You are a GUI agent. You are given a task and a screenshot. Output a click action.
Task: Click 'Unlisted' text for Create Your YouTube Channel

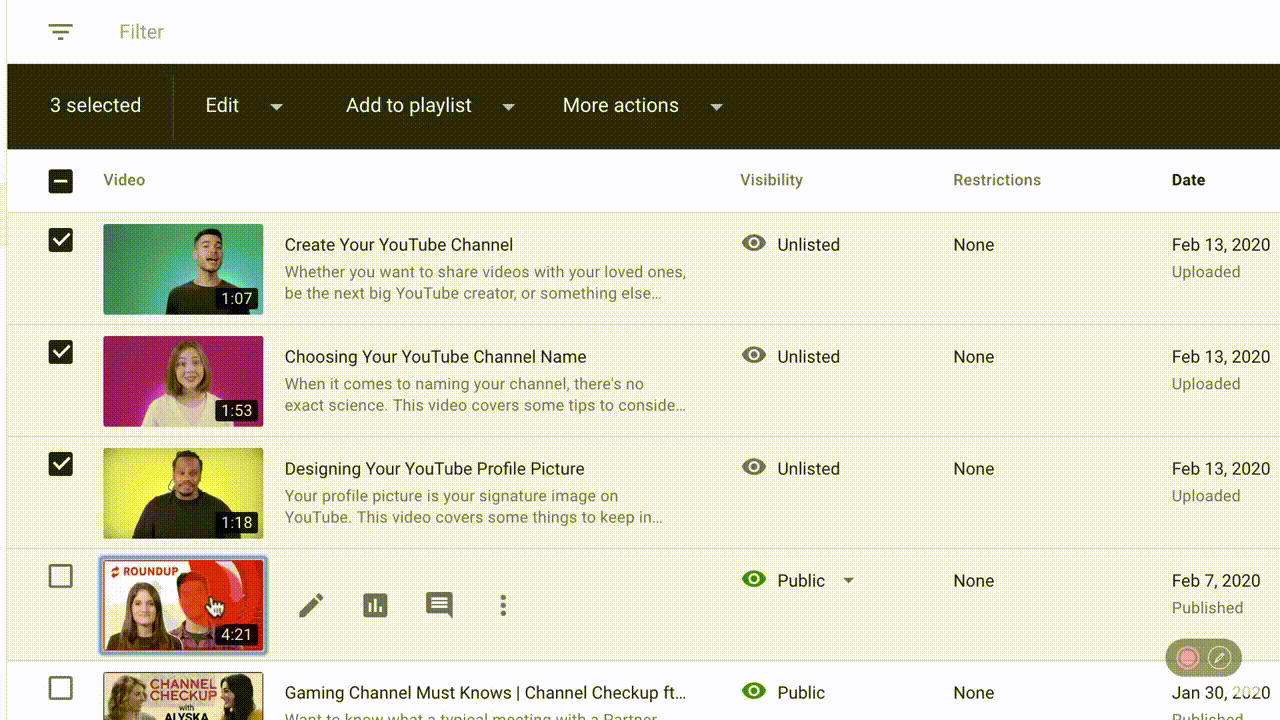point(808,245)
